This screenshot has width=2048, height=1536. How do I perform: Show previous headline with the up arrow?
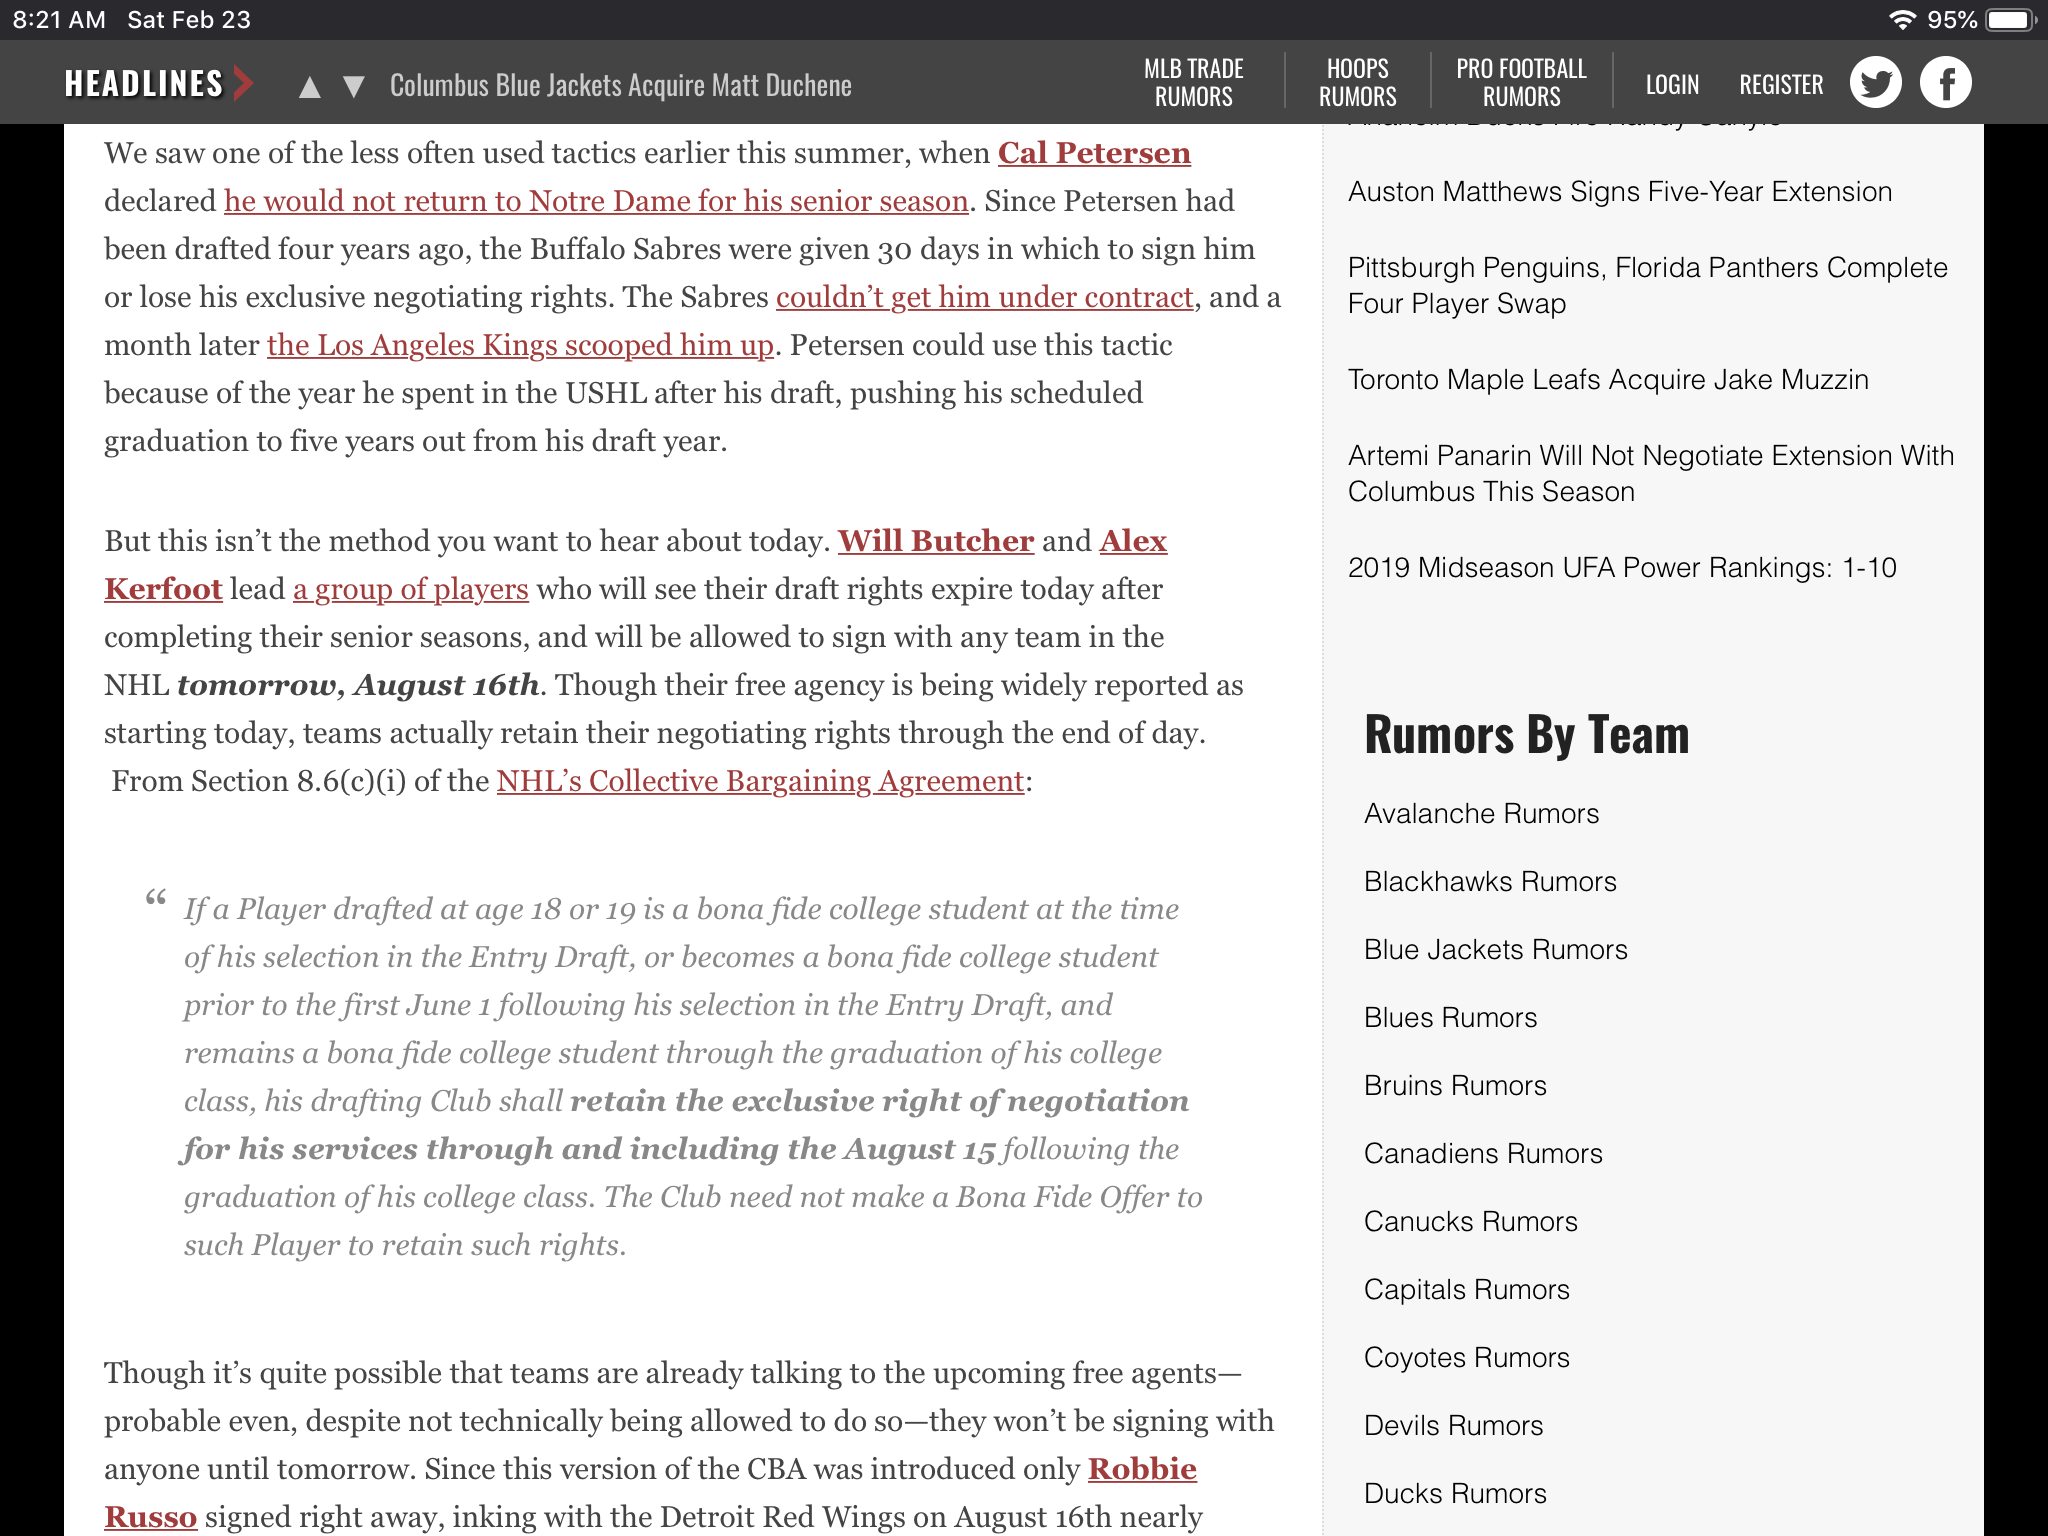click(x=310, y=87)
